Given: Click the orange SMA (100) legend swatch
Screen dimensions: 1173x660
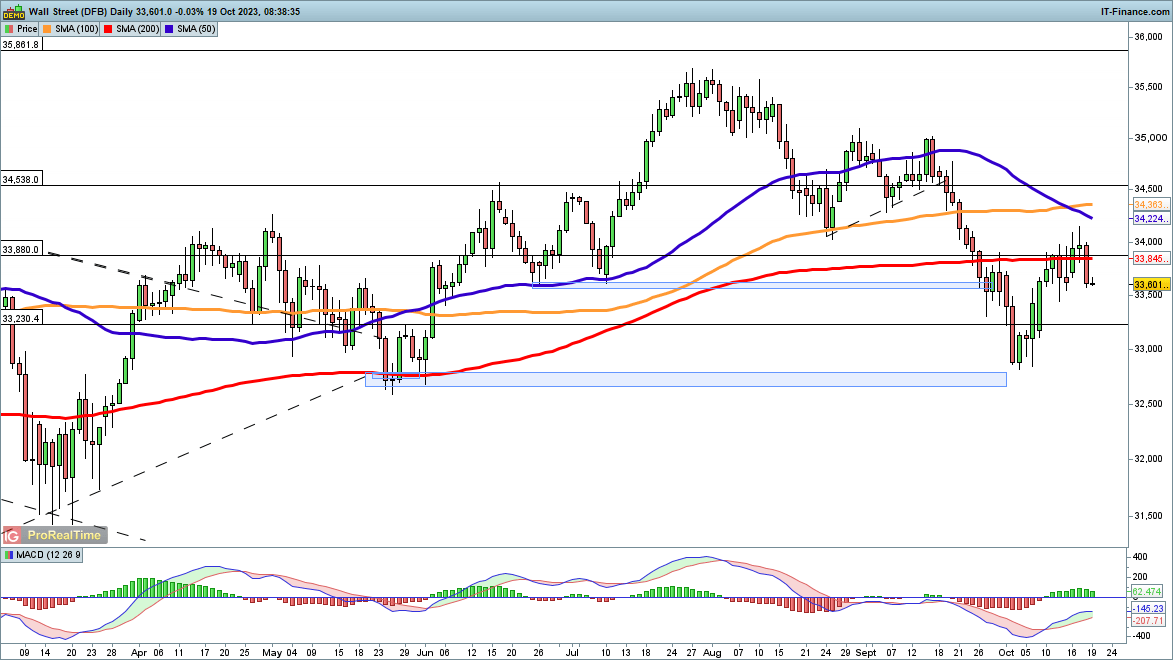Looking at the screenshot, I should tap(50, 30).
